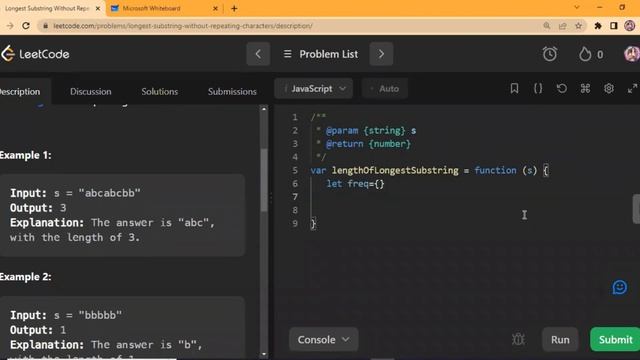Click the LeetCode logo

(35, 54)
